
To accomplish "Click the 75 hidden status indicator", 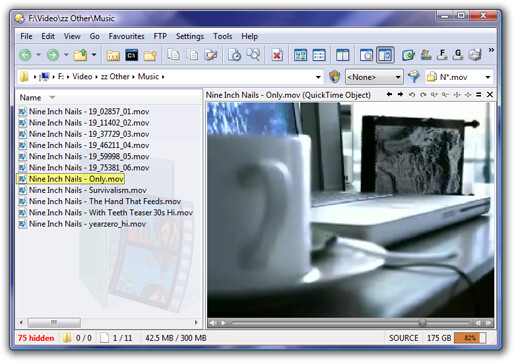I will pyautogui.click(x=36, y=338).
